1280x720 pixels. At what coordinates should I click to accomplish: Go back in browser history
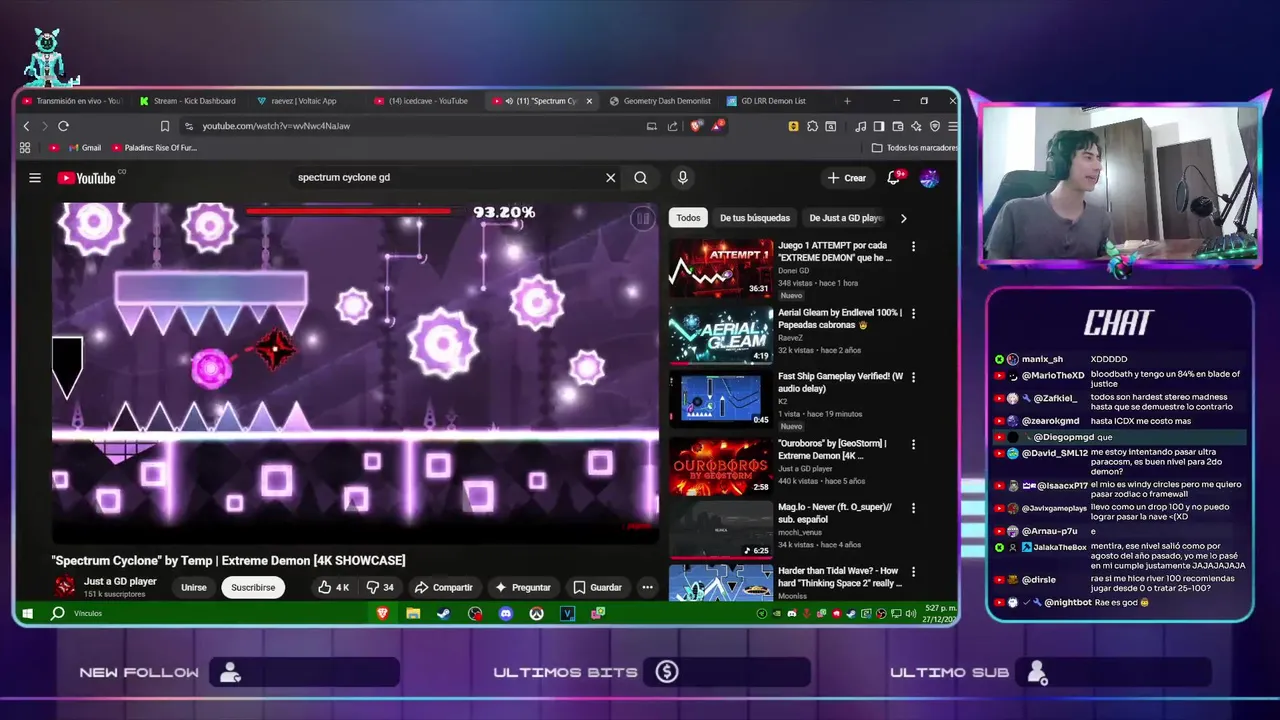pyautogui.click(x=27, y=126)
